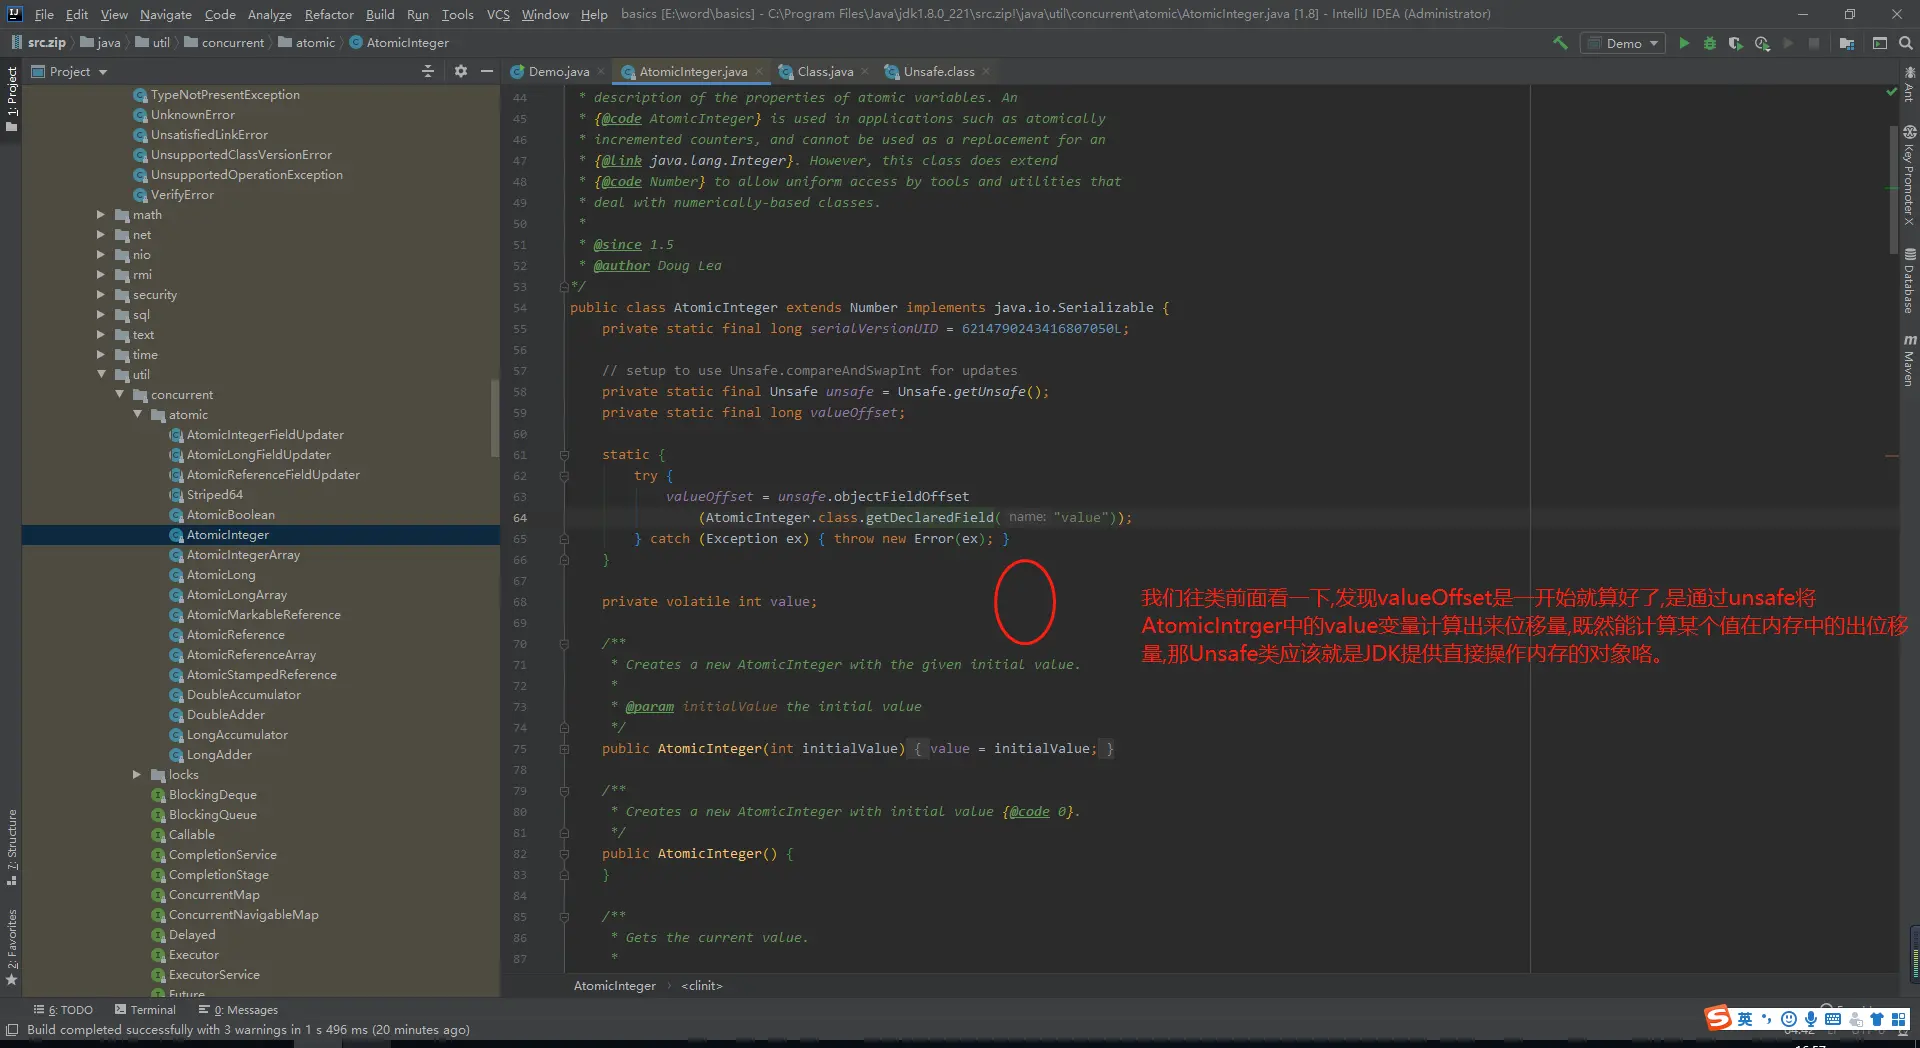The width and height of the screenshot is (1920, 1048).
Task: Hide the Project tool window
Action: pyautogui.click(x=487, y=71)
